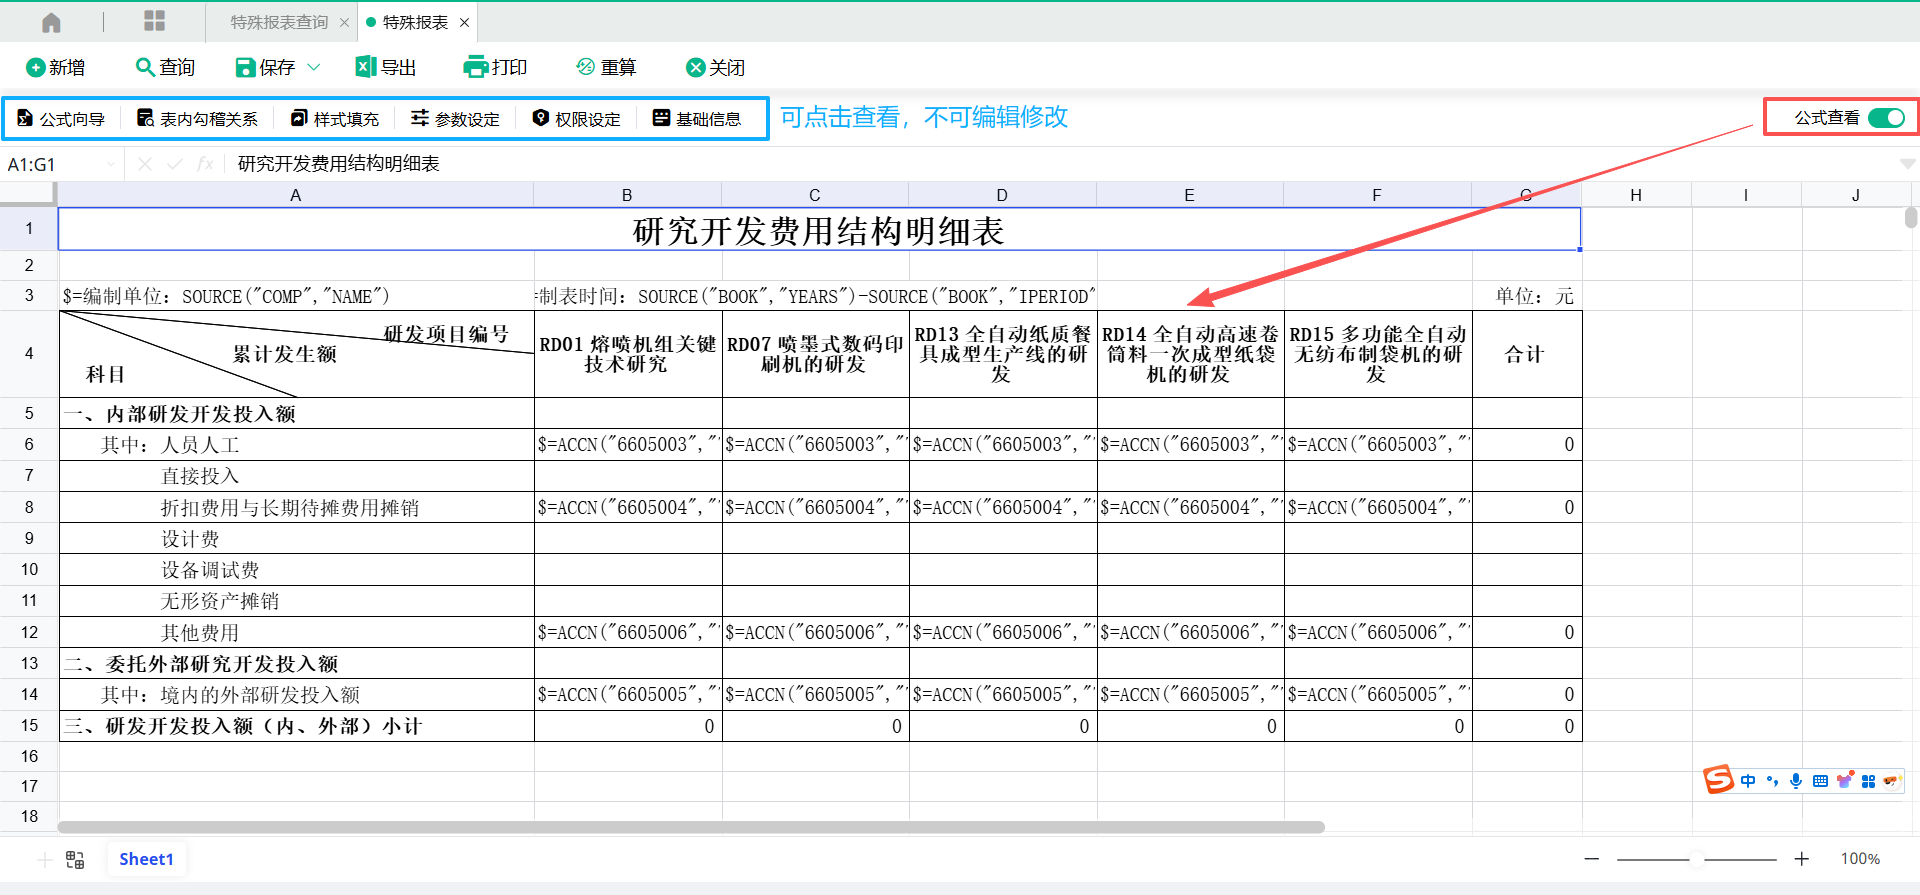
Task: Toggle the 公式查看 switch off
Action: tap(1886, 118)
